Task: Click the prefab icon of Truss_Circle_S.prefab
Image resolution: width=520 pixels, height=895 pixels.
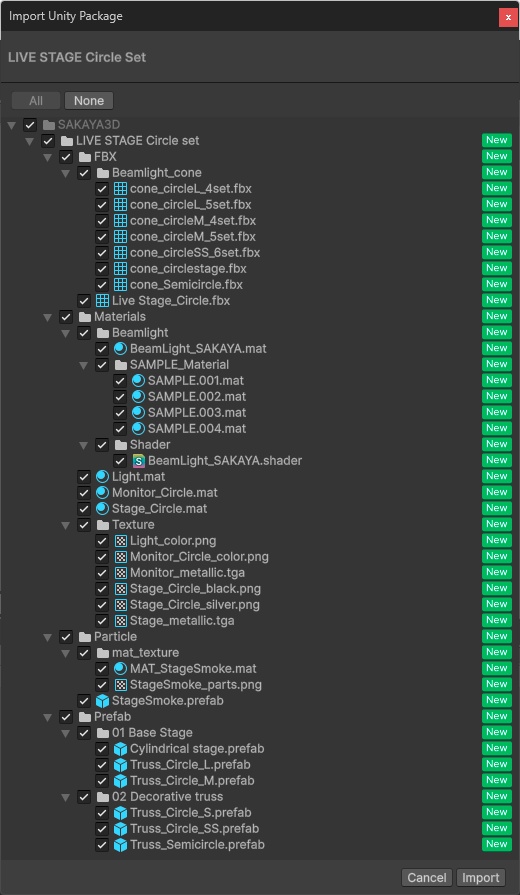Action: point(120,812)
